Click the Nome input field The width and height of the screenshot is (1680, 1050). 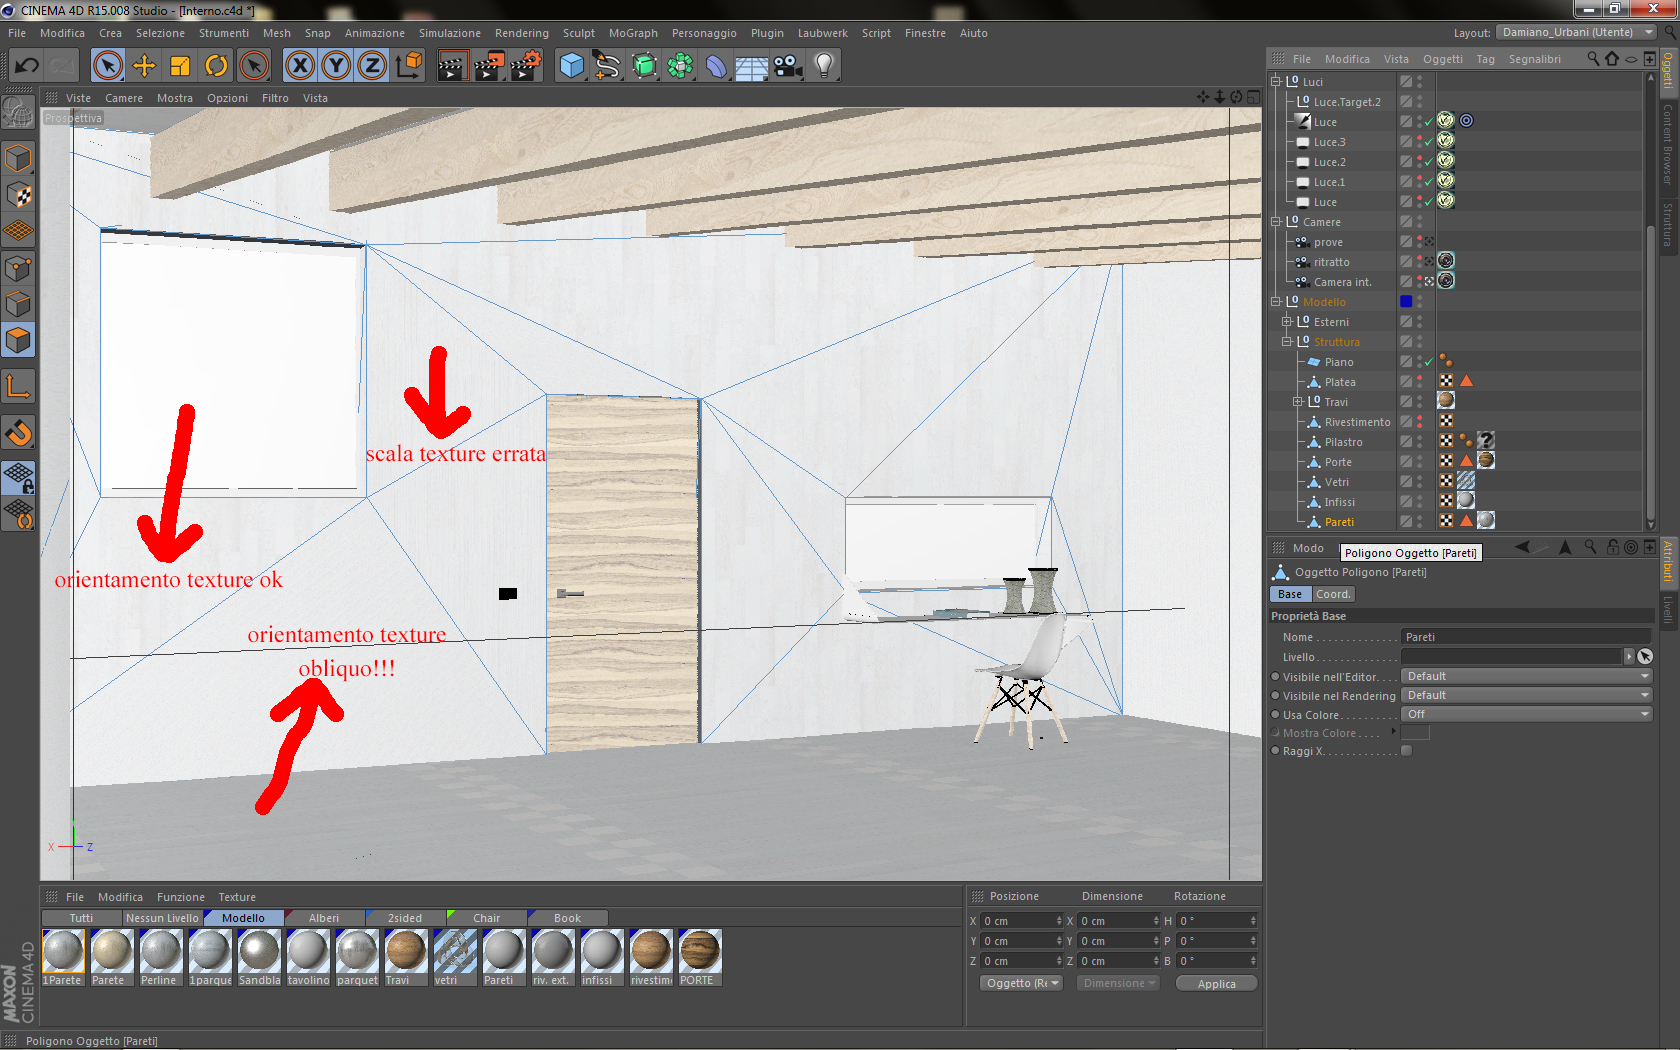click(x=1526, y=637)
